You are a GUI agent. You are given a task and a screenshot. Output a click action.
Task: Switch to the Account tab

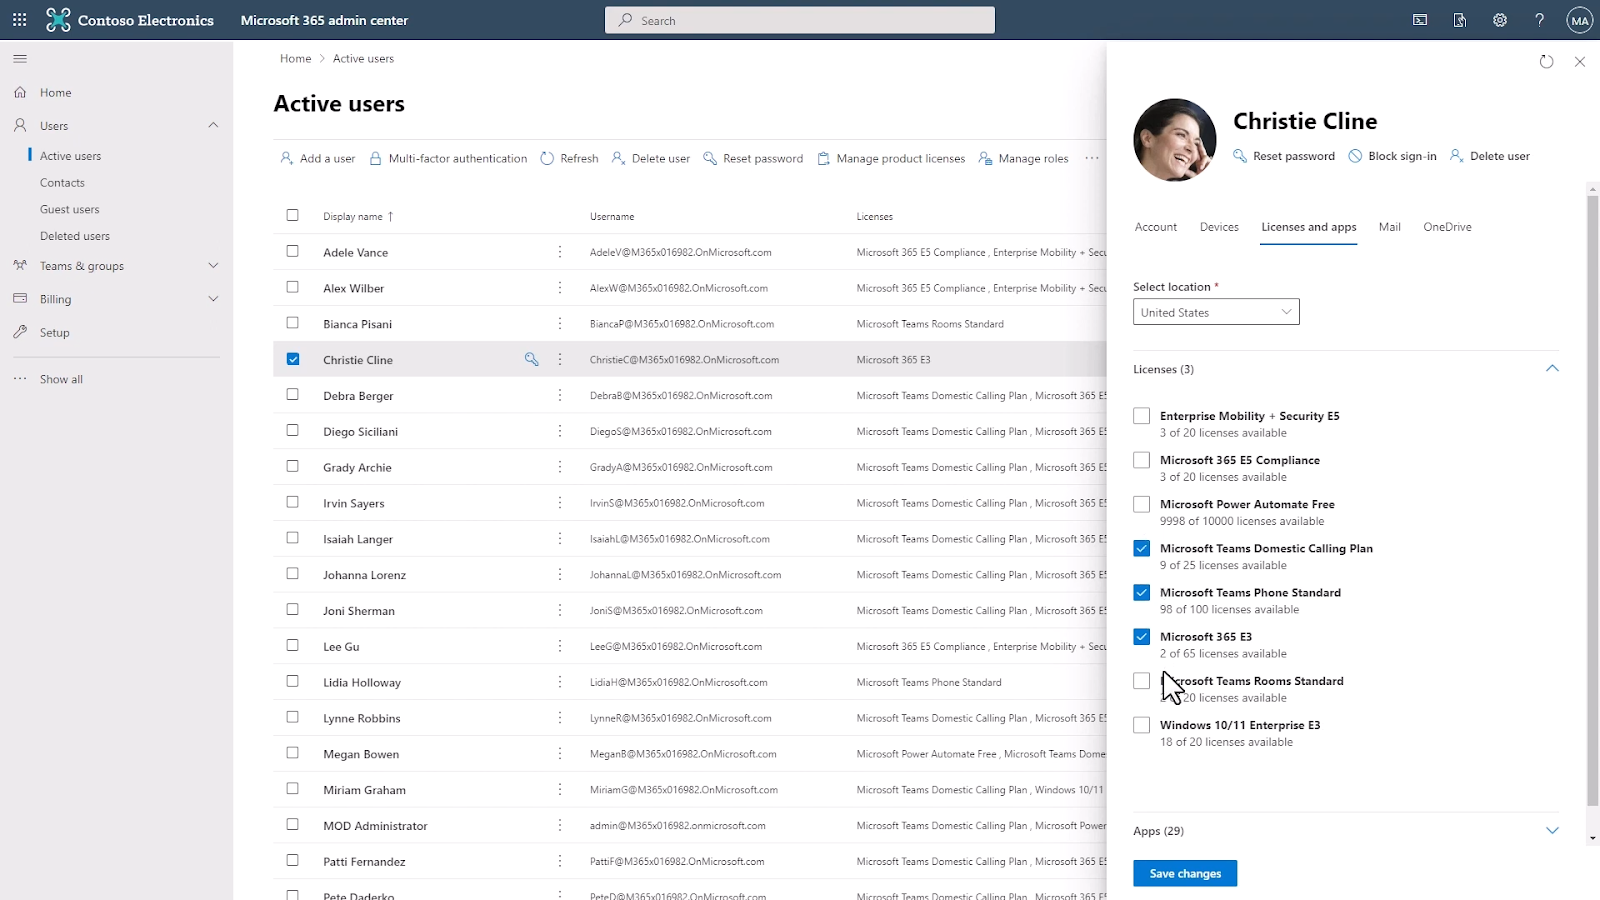pyautogui.click(x=1156, y=227)
